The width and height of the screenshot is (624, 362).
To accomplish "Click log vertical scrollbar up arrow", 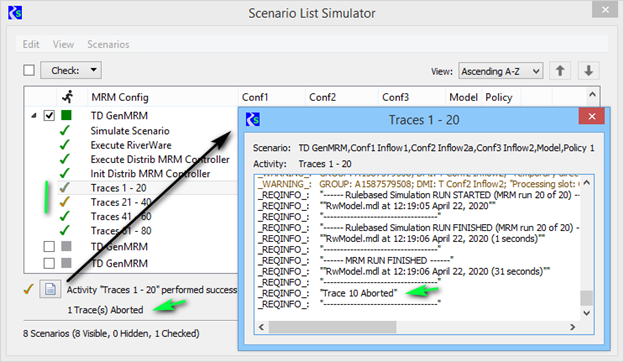I will point(587,183).
